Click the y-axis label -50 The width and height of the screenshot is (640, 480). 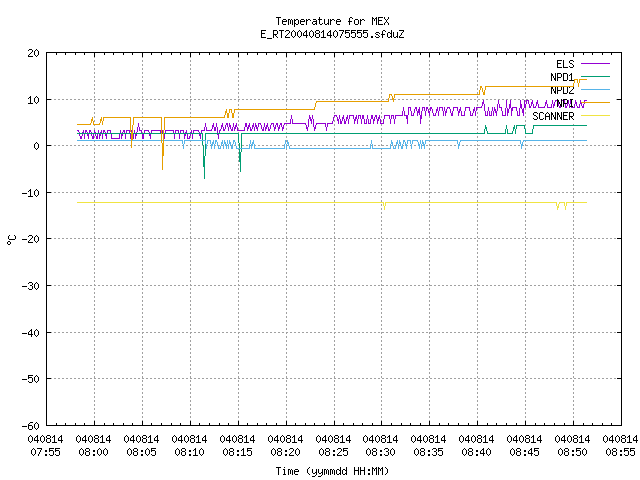coord(31,379)
